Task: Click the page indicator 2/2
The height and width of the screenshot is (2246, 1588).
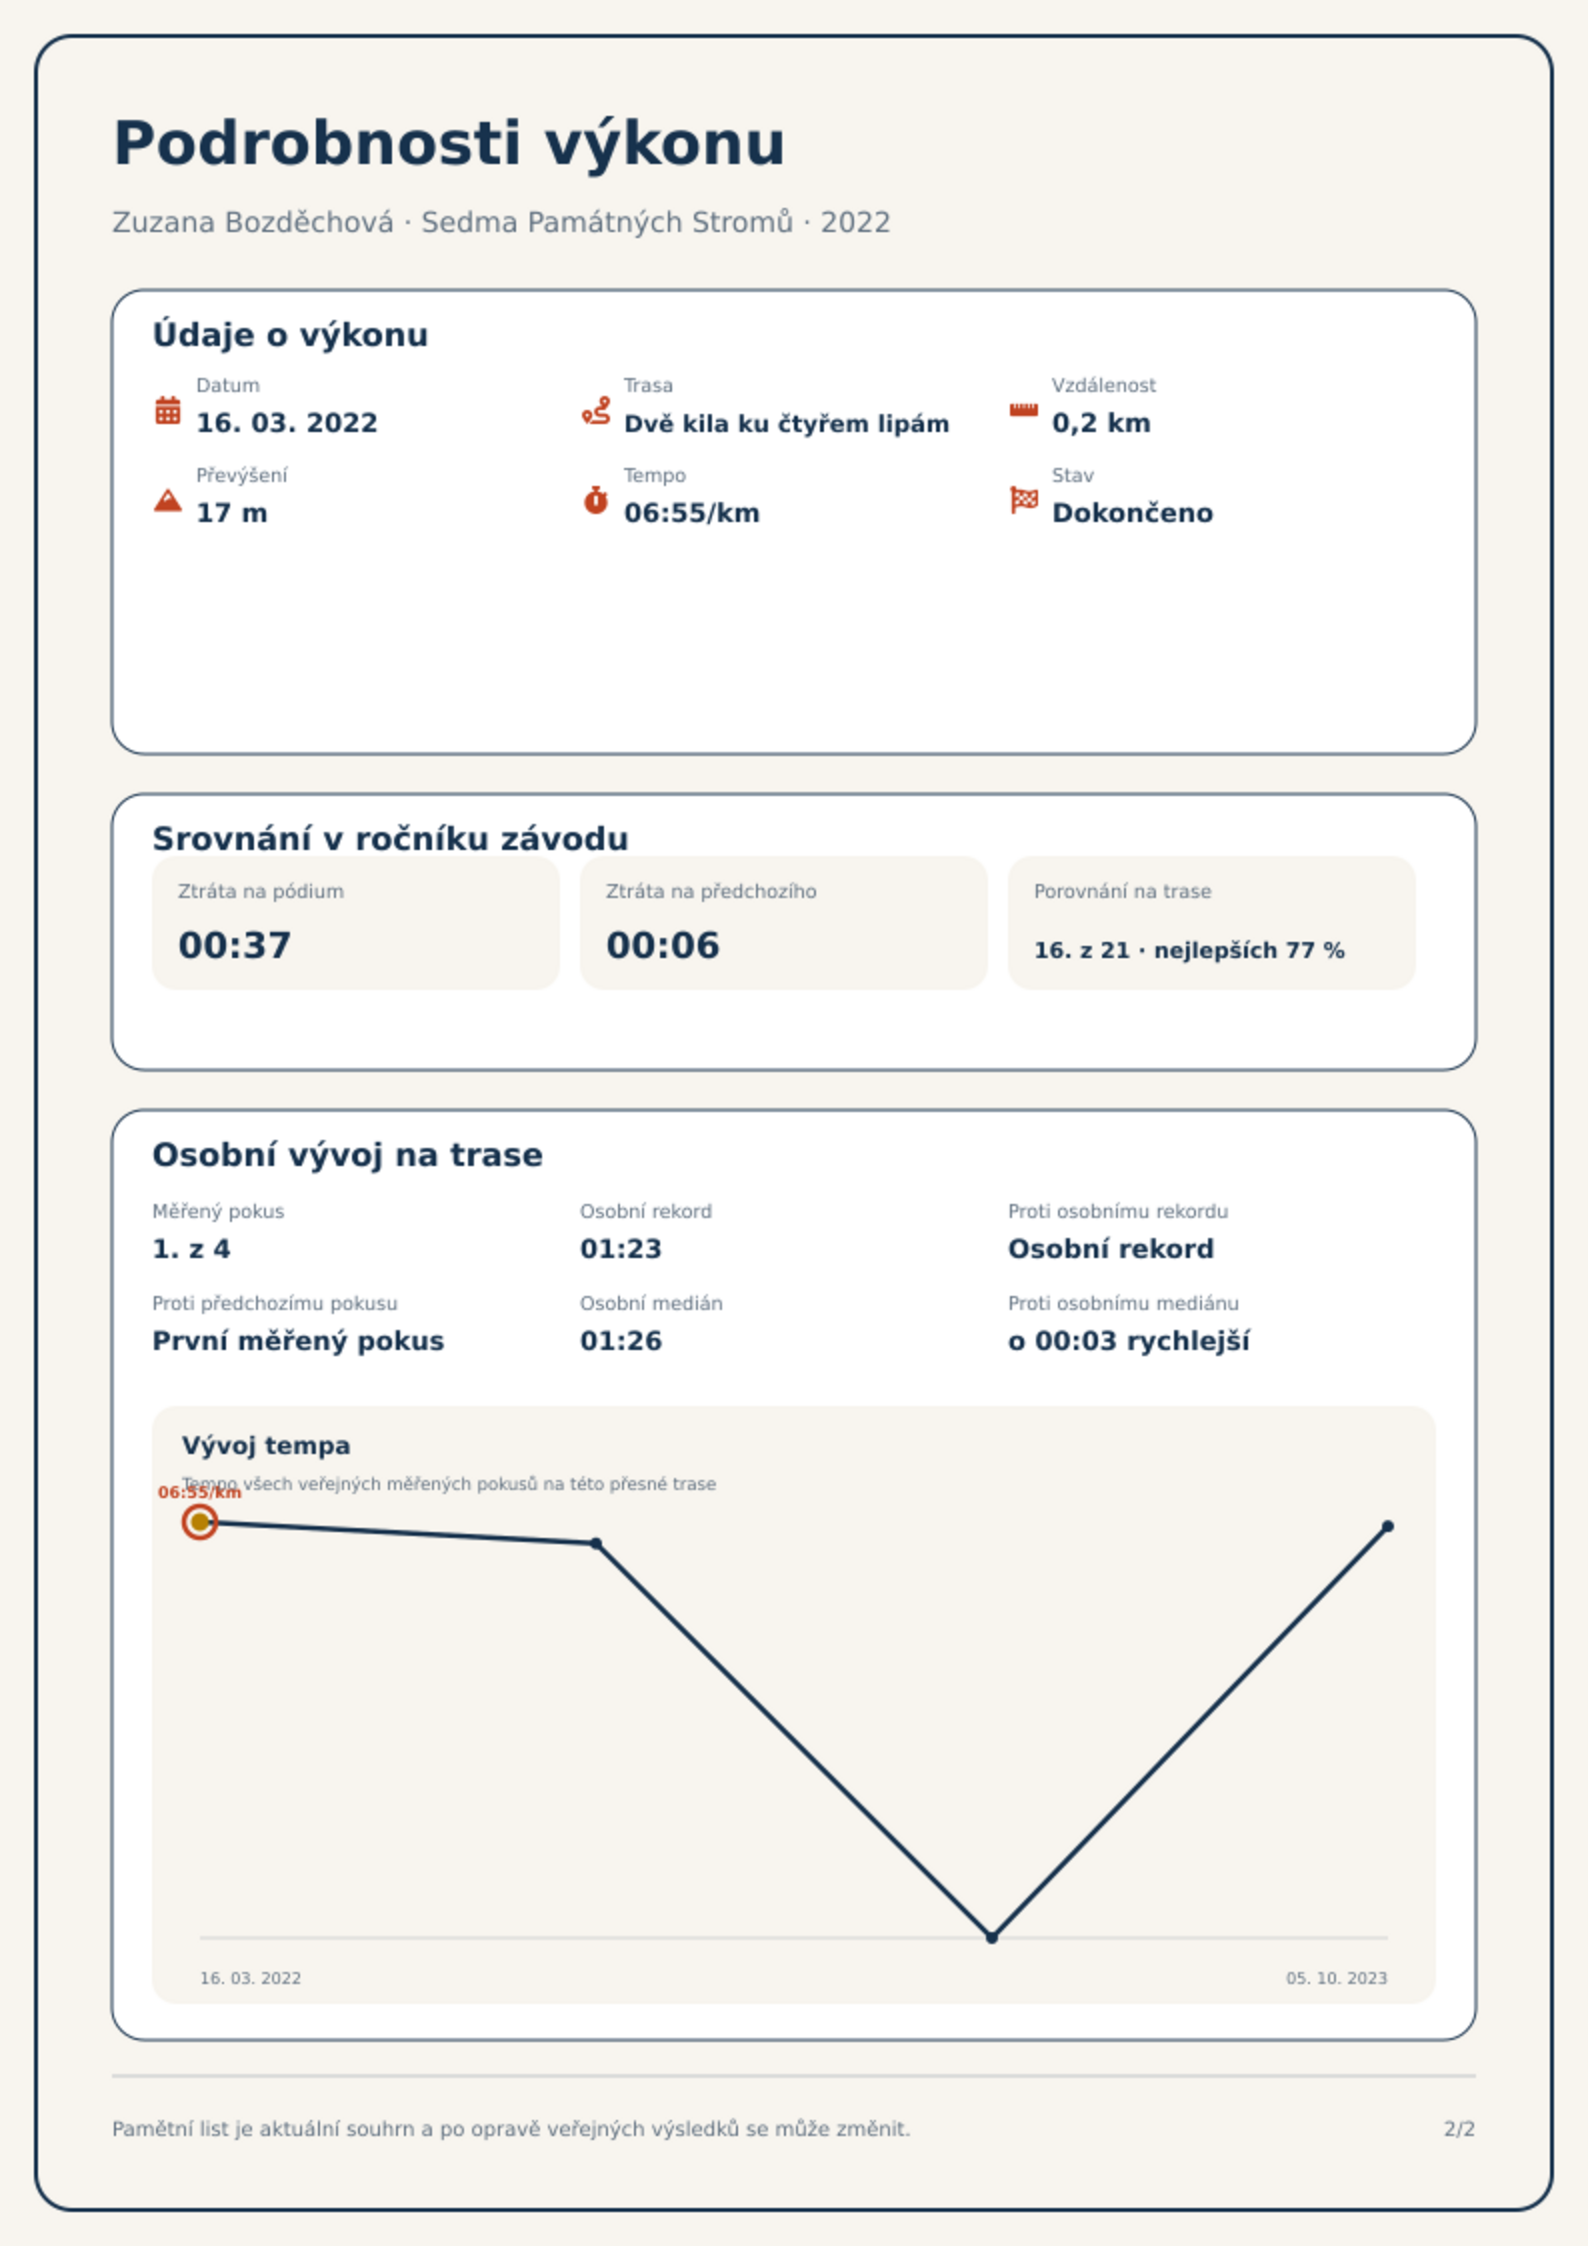Action: [1459, 2128]
